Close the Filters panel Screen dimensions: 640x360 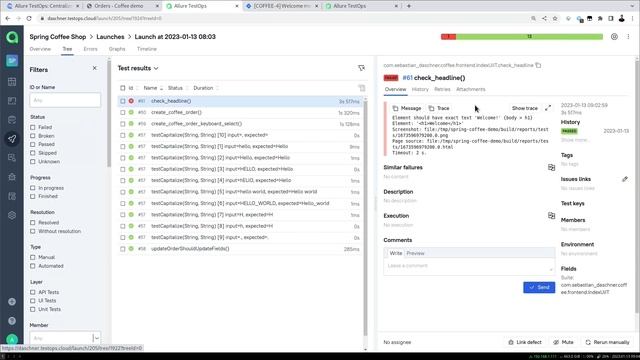pos(95,68)
